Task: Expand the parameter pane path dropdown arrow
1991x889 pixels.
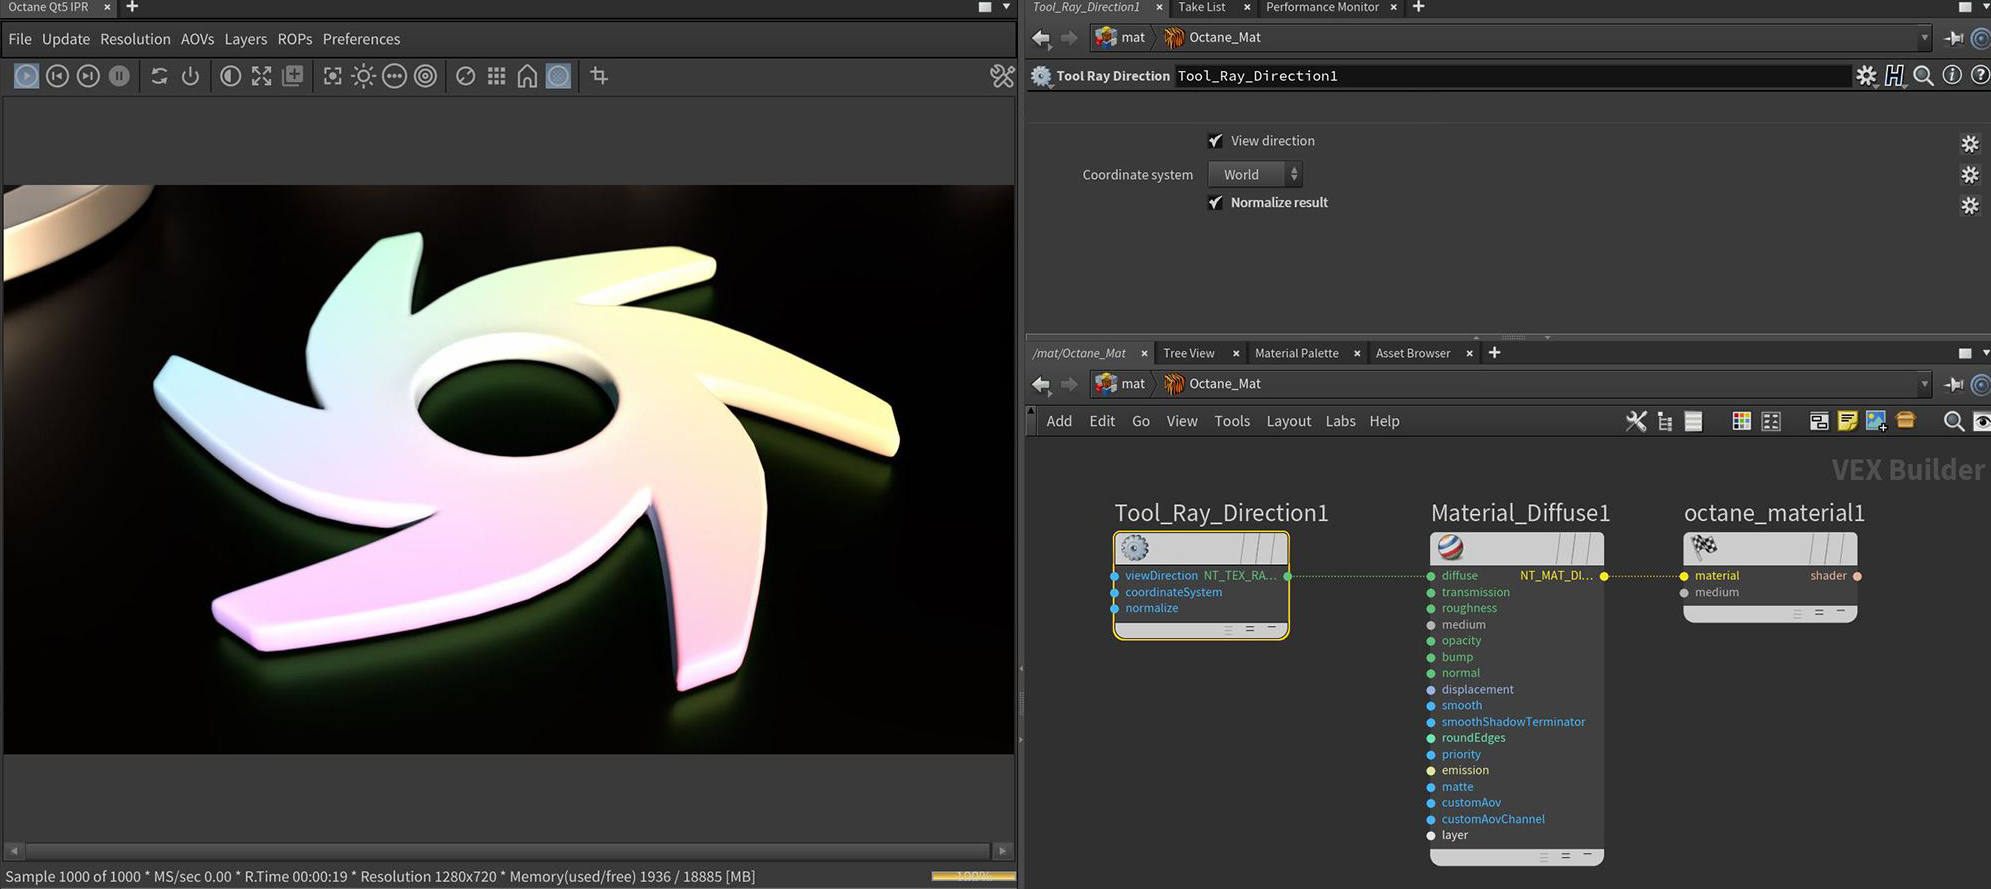Action: tap(1924, 38)
